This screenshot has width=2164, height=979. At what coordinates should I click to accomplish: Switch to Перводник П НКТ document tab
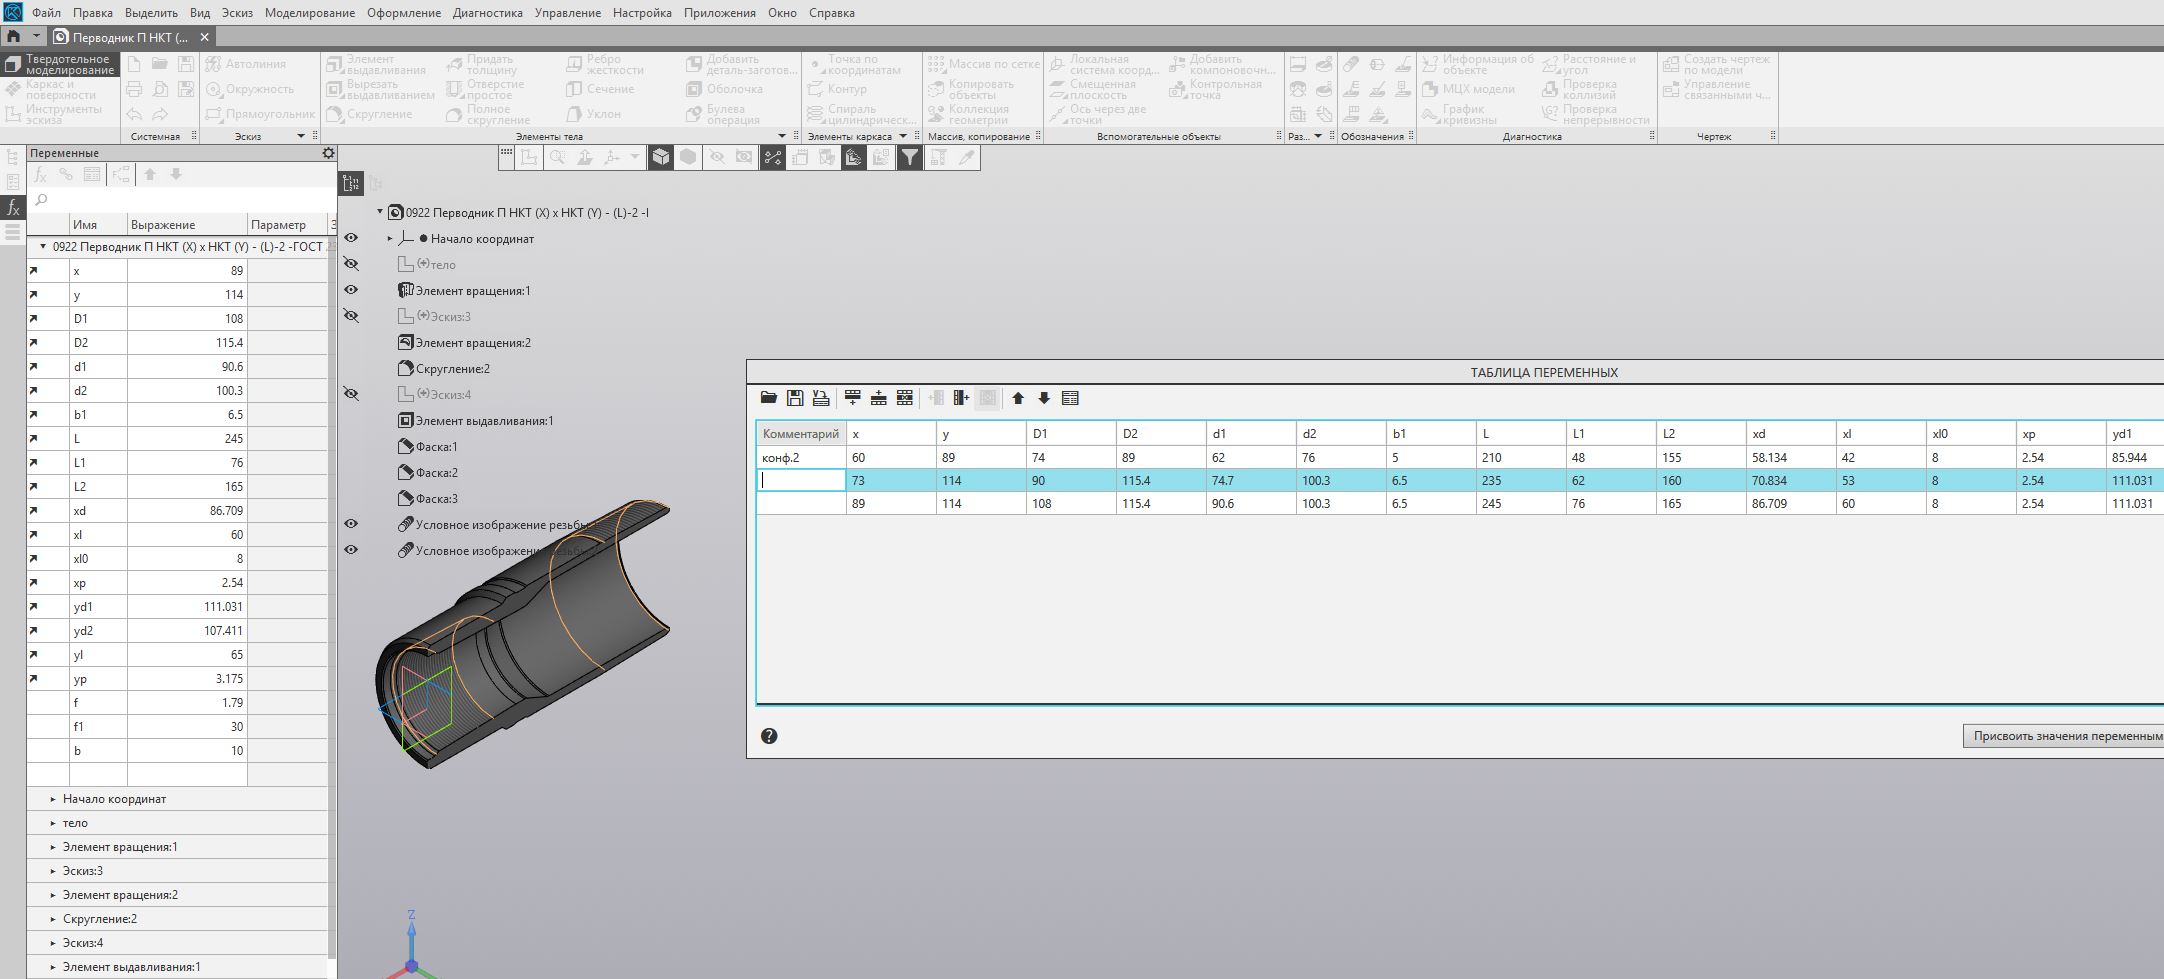pos(130,37)
